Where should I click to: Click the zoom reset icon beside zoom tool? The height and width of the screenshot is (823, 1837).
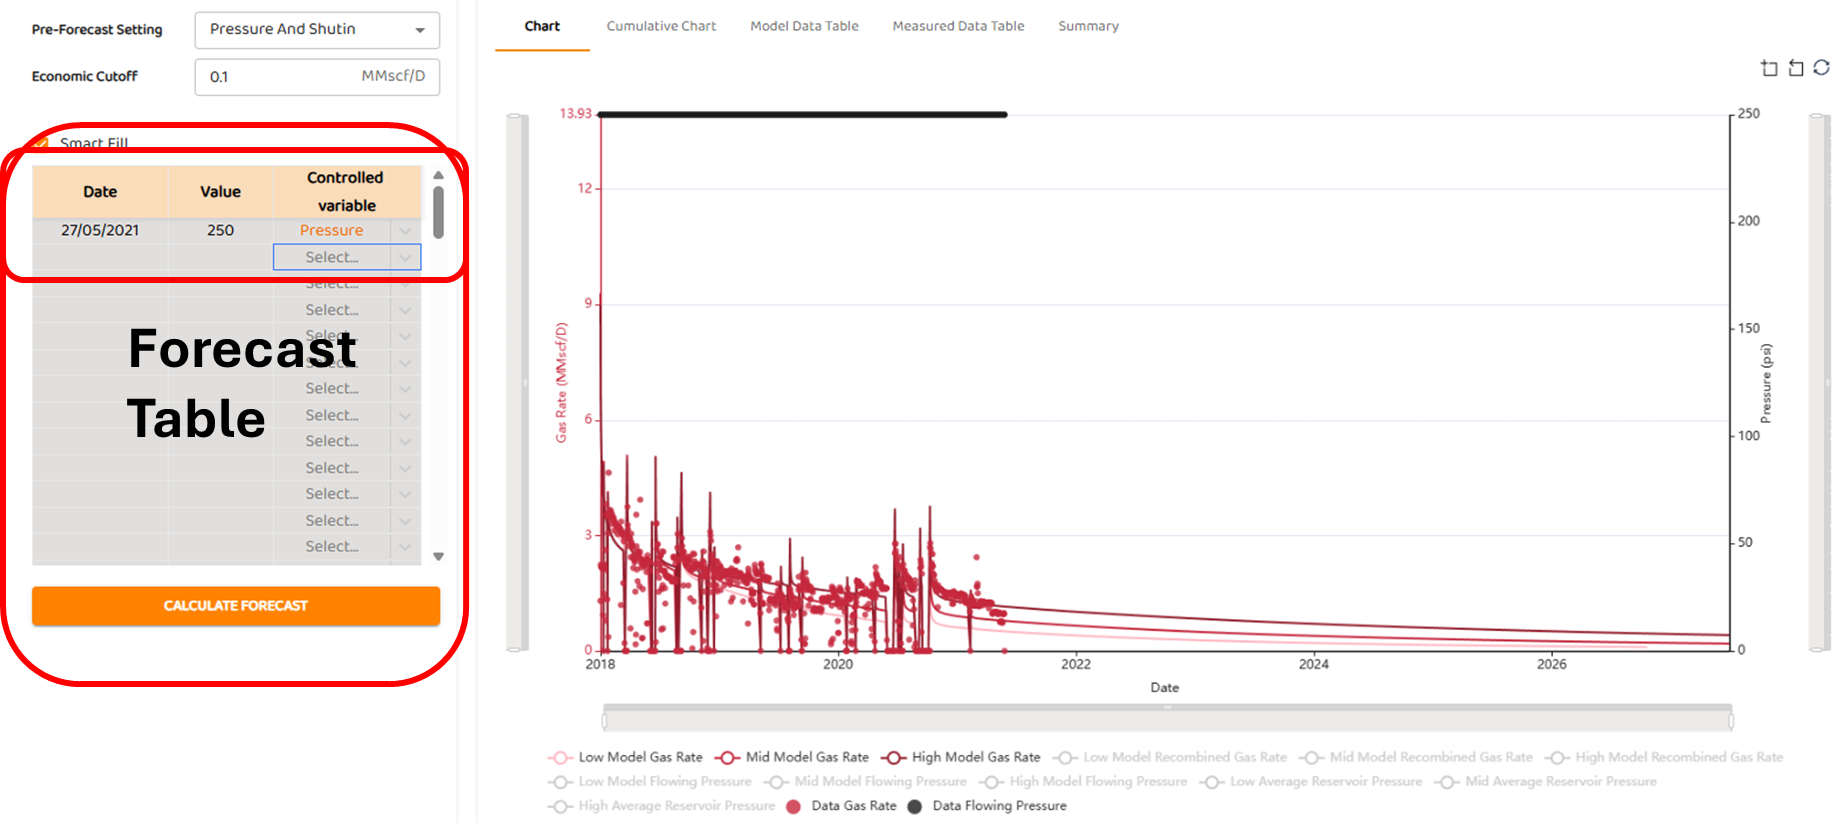pyautogui.click(x=1795, y=68)
